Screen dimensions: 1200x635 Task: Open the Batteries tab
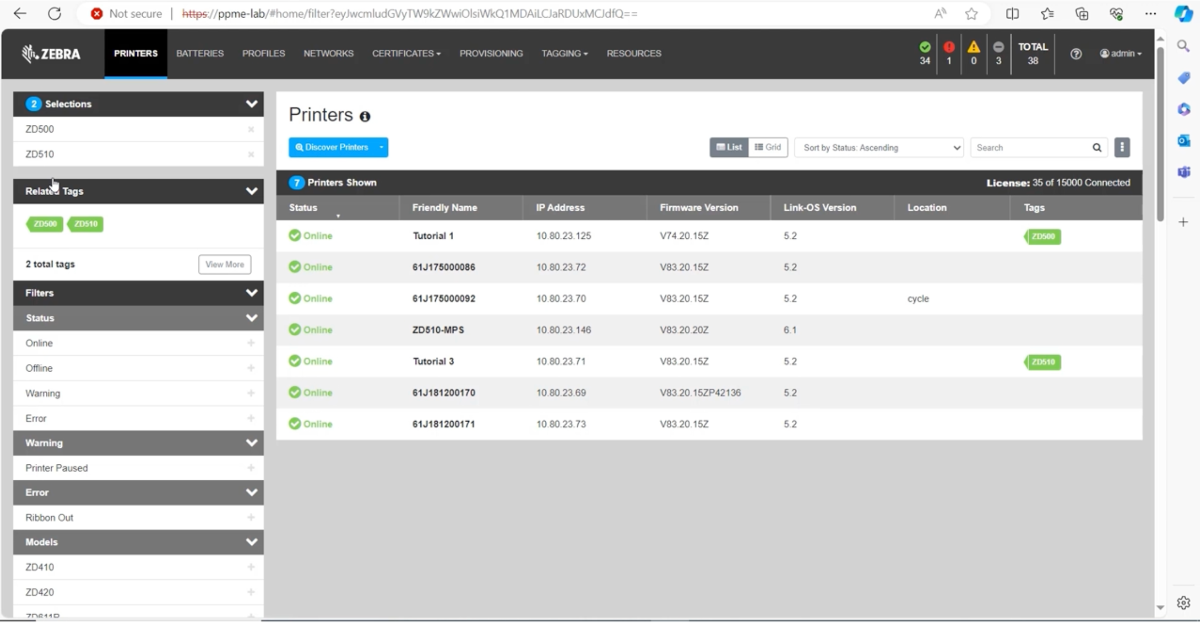pyautogui.click(x=200, y=54)
